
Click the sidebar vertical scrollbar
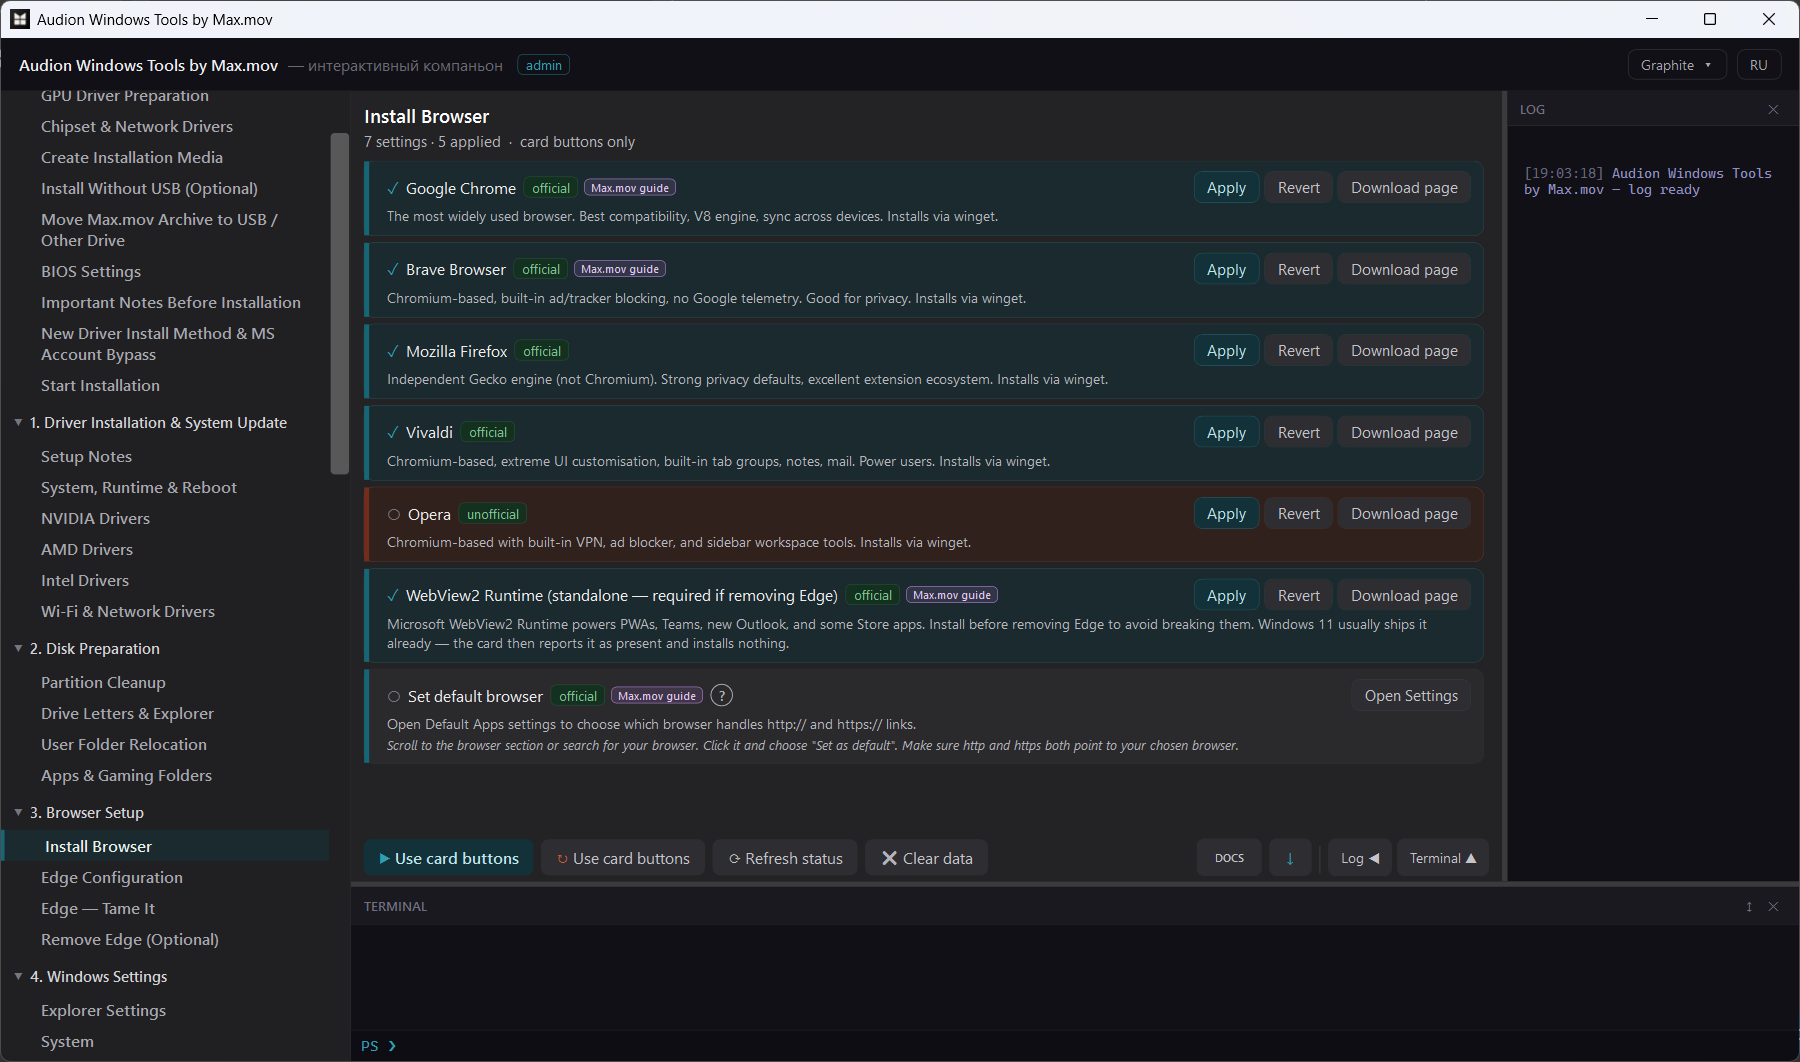(x=339, y=303)
